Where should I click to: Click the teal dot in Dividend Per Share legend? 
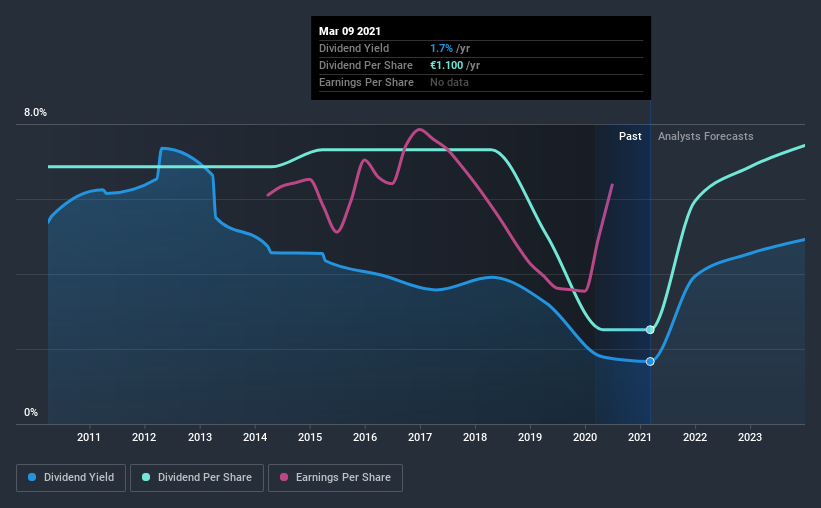tap(146, 477)
